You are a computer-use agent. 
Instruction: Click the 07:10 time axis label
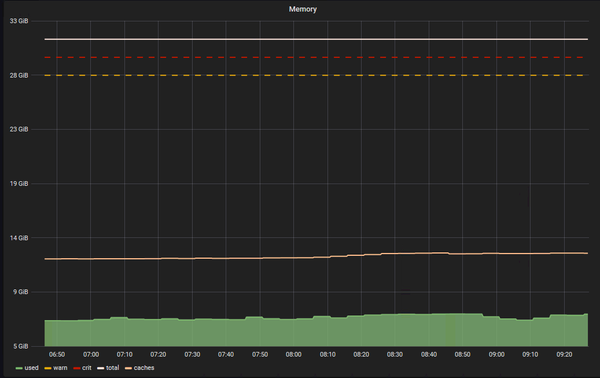tap(124, 355)
